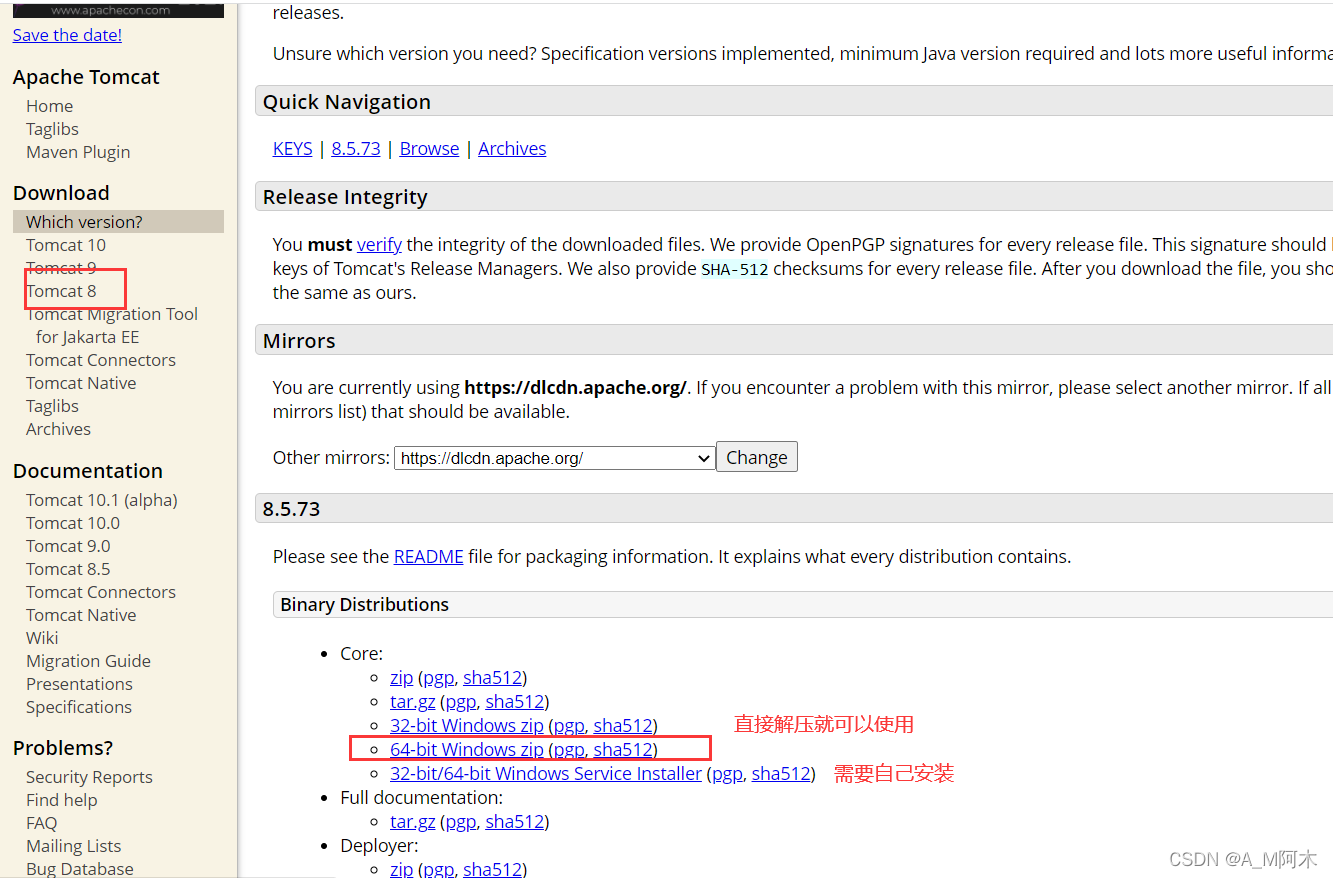
Task: Open pgp for 32-bit Windows zip
Action: [569, 726]
